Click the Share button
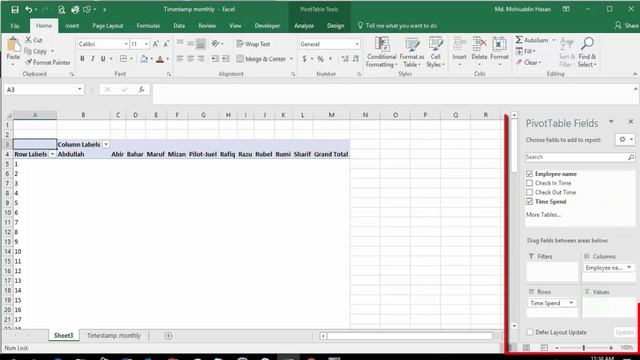Viewport: 640px width, 360px height. point(627,26)
